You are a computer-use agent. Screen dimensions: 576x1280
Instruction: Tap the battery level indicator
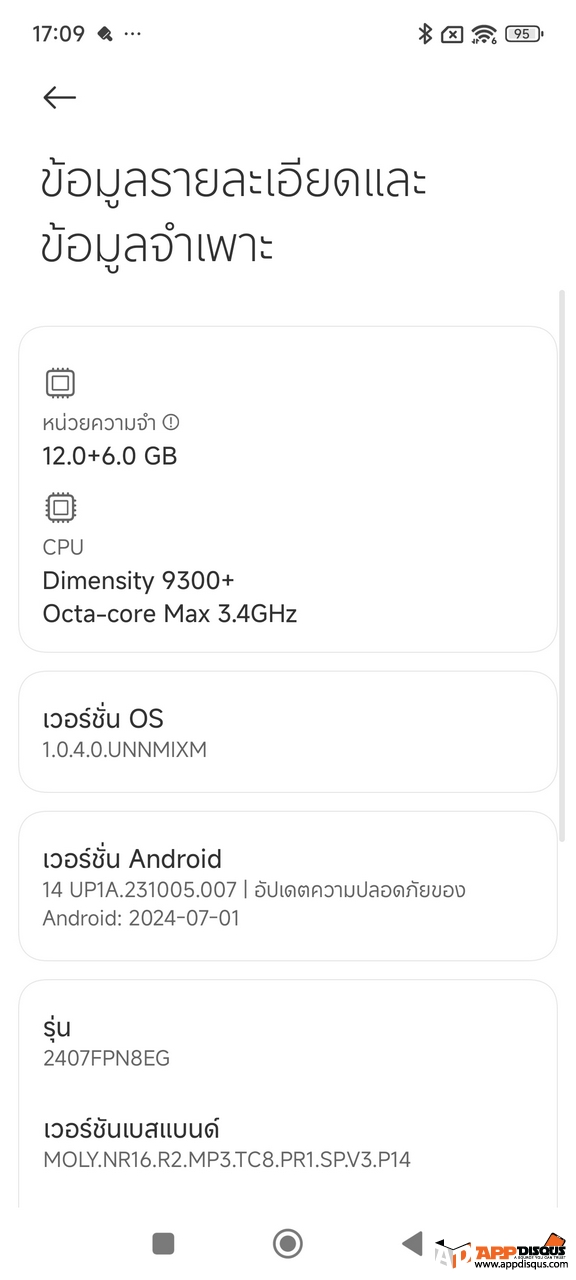point(524,34)
